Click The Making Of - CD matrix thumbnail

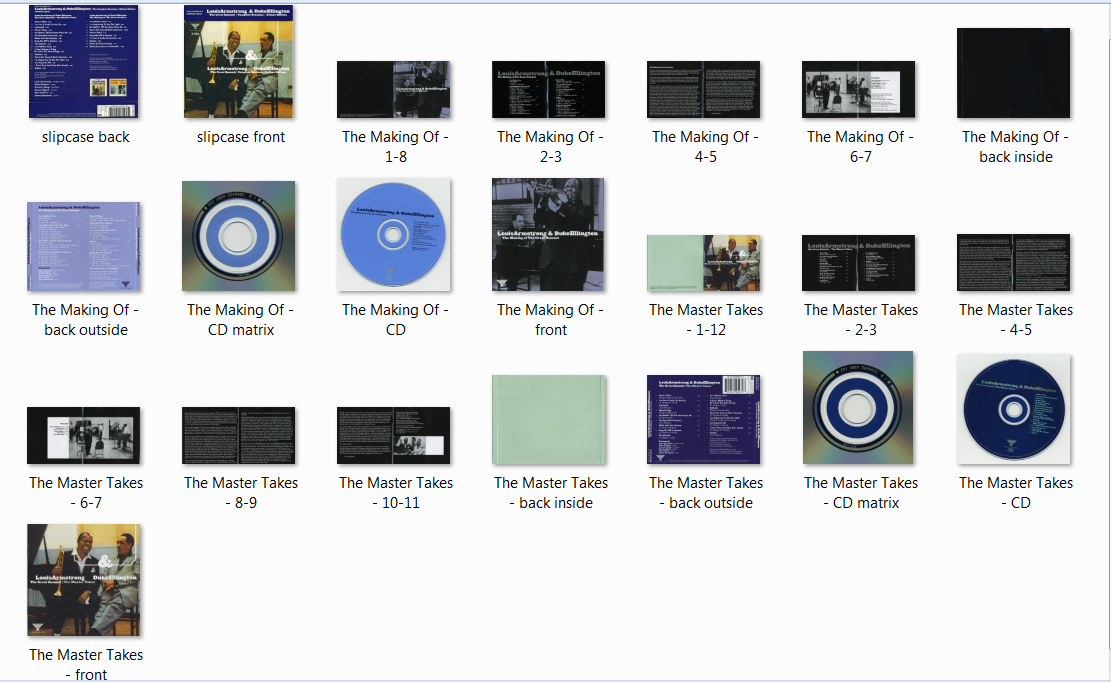tap(239, 236)
